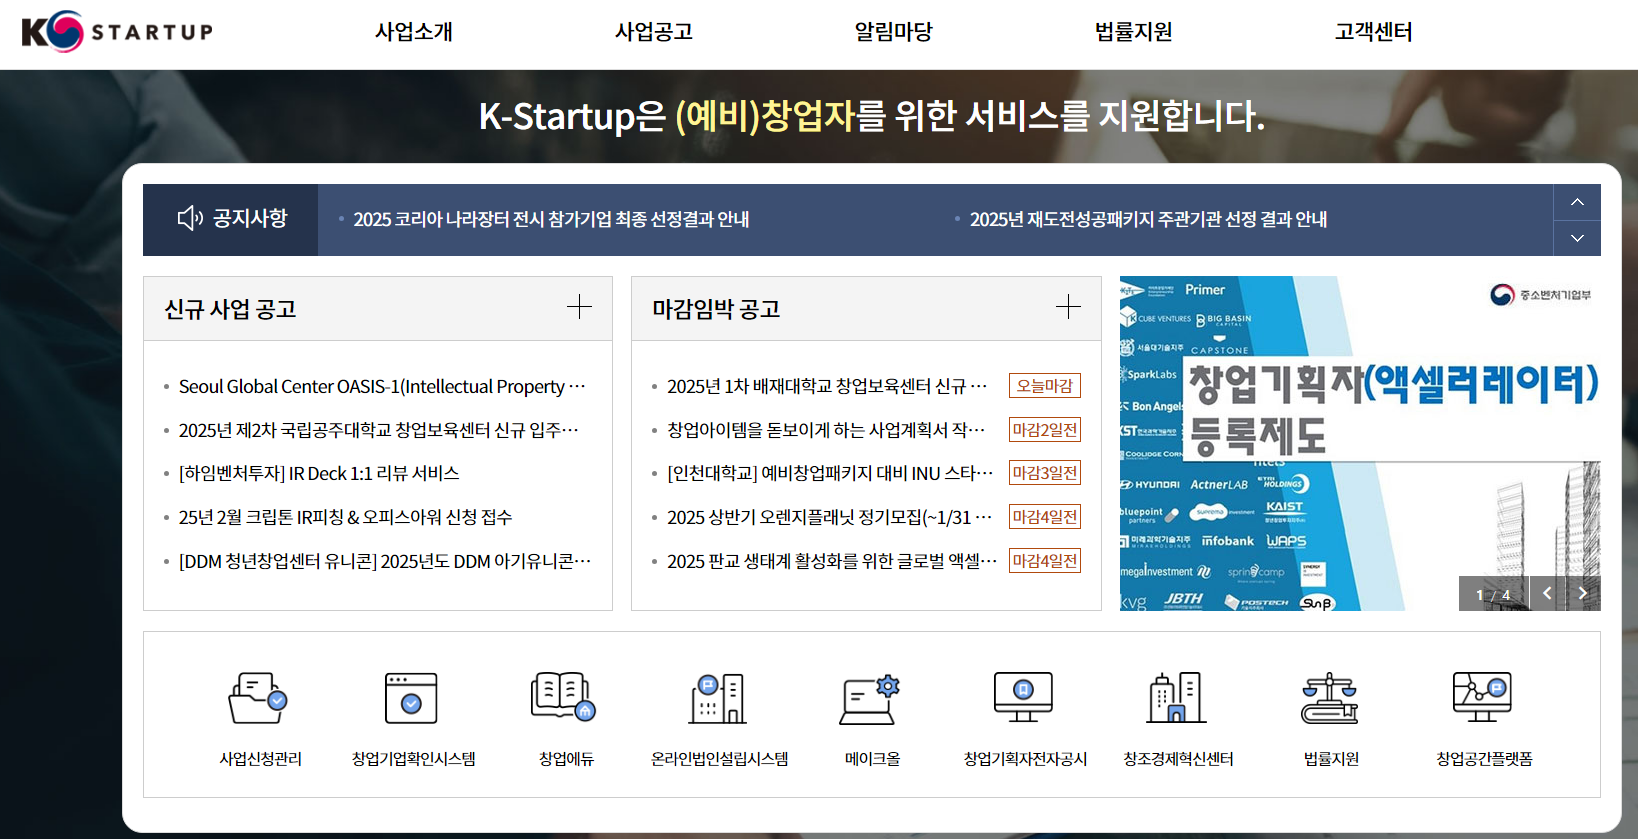1638x839 pixels.
Task: Click the 중소벤처기업부 logo in banner
Action: [x=1541, y=294]
